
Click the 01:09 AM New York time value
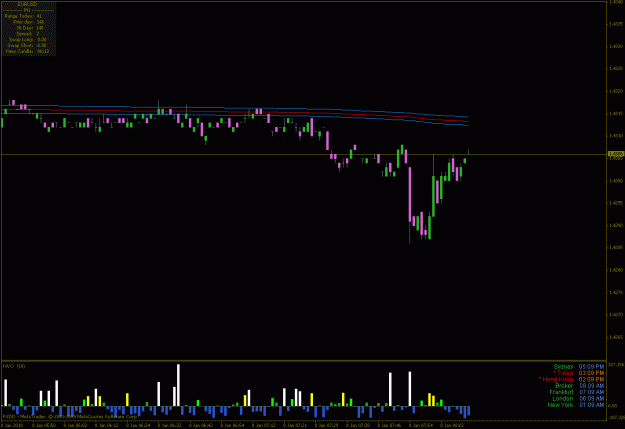[591, 405]
